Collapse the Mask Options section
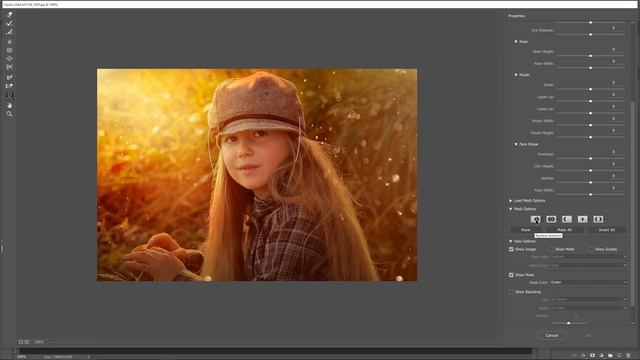Screen dimensions: 640x360 click(511, 209)
